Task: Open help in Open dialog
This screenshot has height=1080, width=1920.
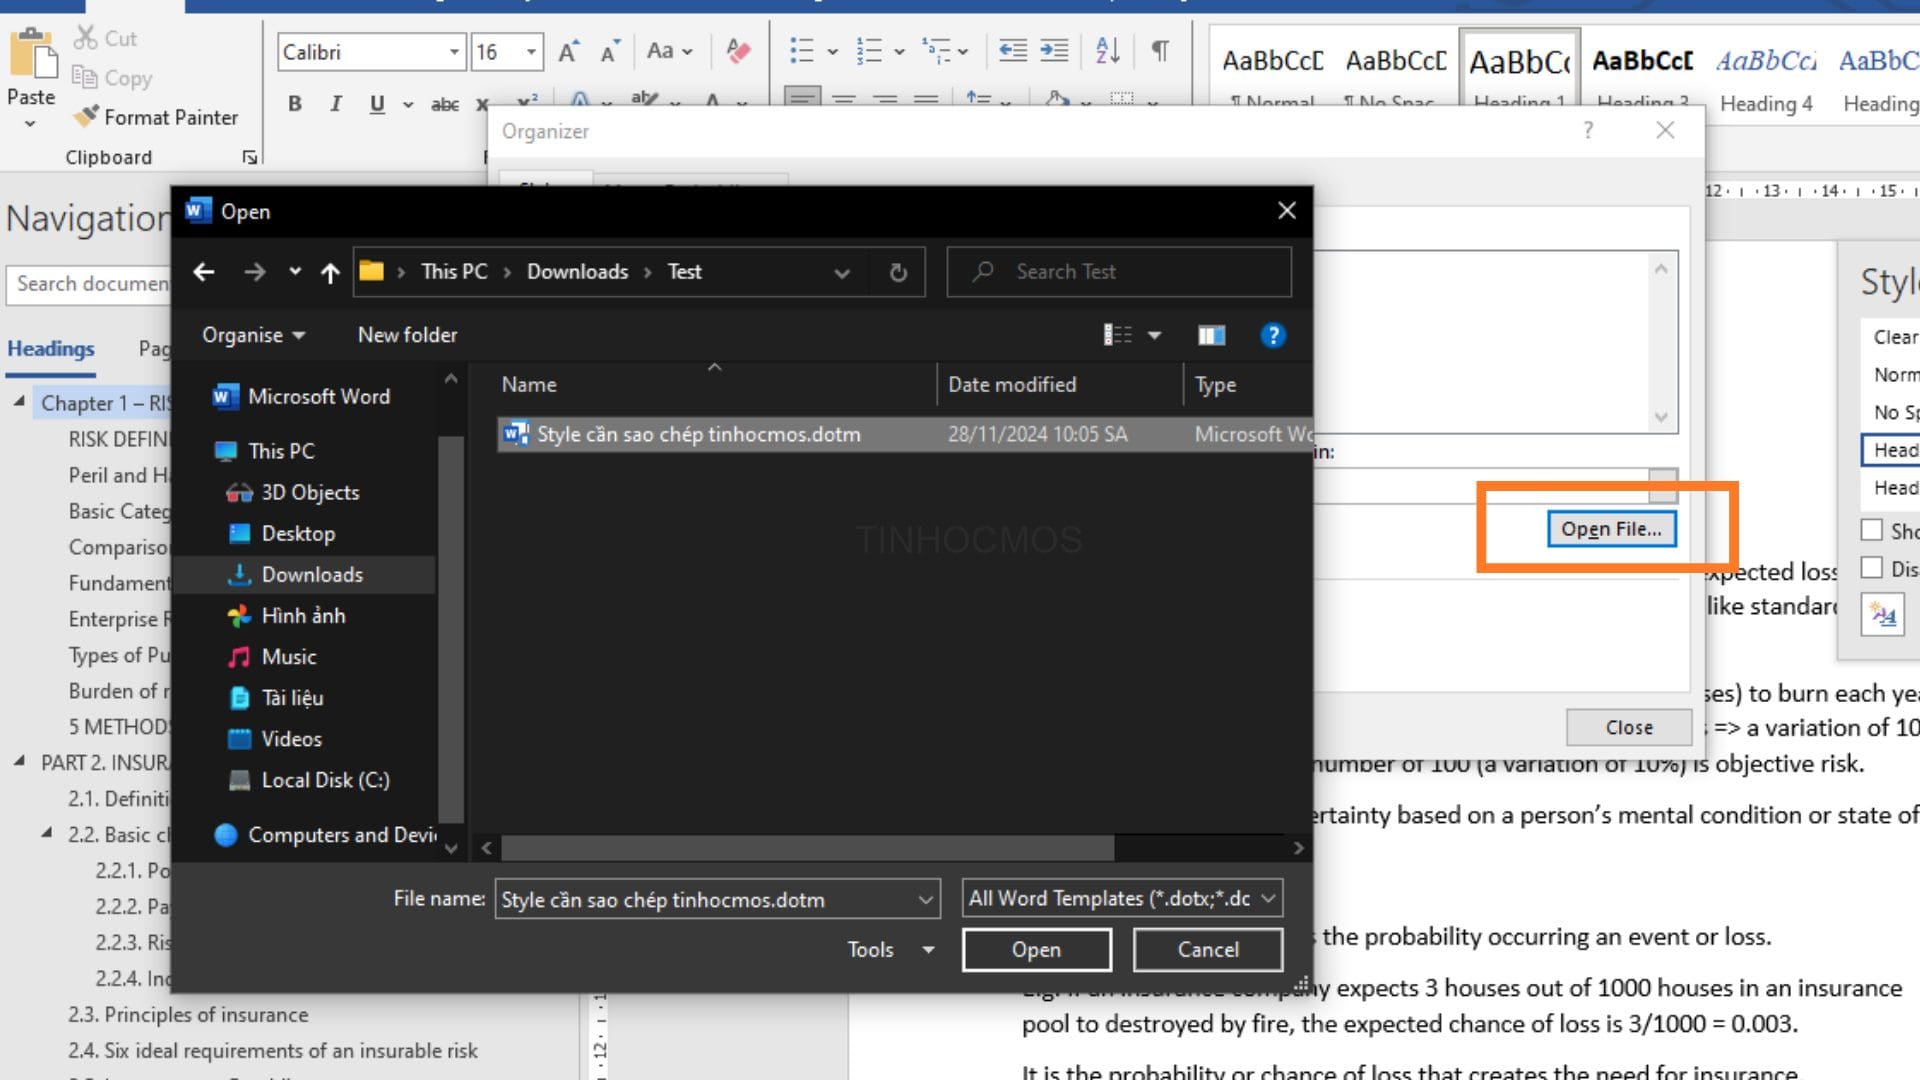Action: click(x=1272, y=335)
